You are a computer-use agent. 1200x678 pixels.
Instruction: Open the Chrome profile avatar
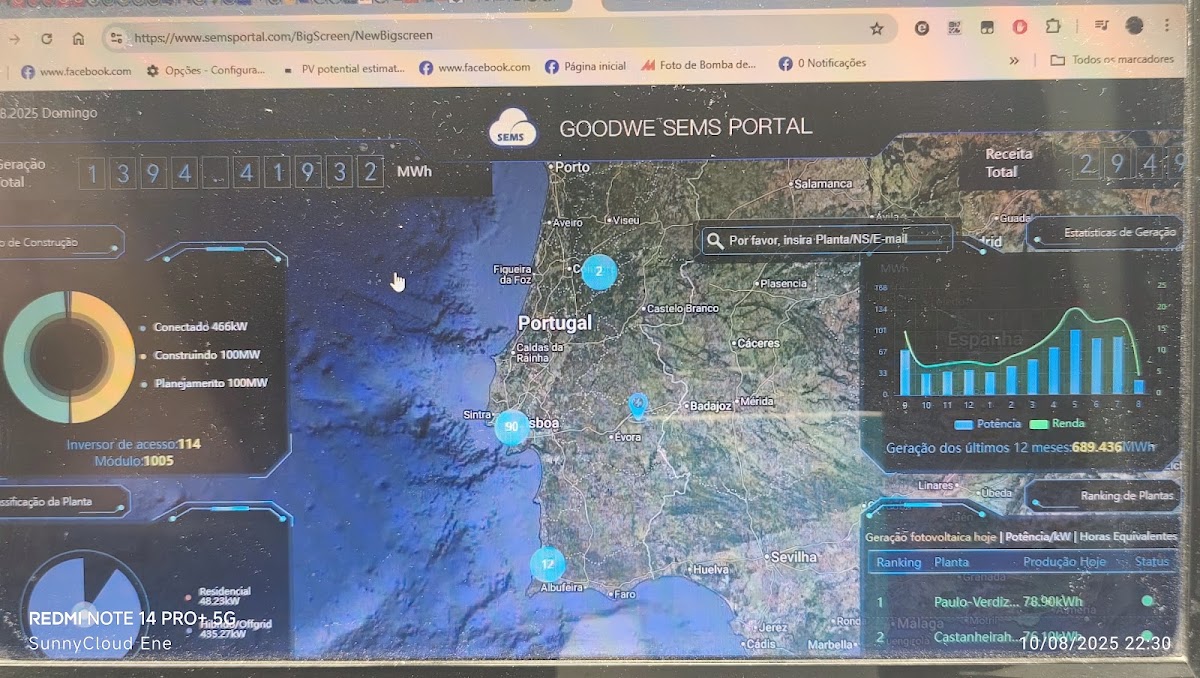pyautogui.click(x=1134, y=25)
